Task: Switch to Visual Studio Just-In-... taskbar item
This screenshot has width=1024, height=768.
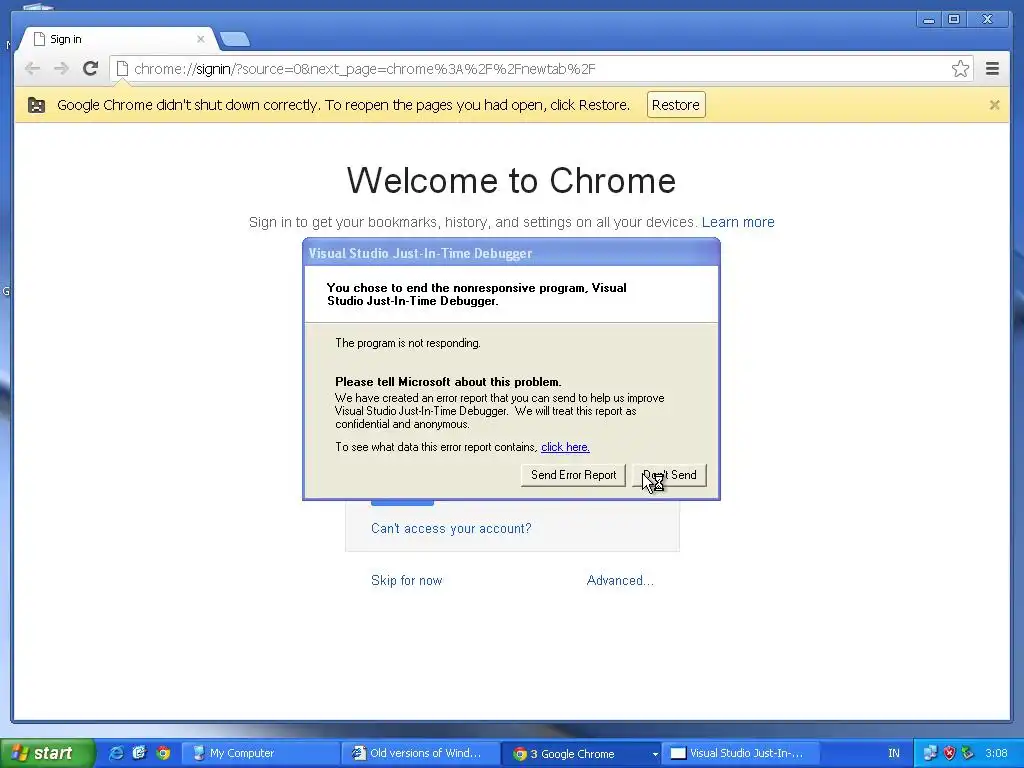Action: click(x=741, y=754)
